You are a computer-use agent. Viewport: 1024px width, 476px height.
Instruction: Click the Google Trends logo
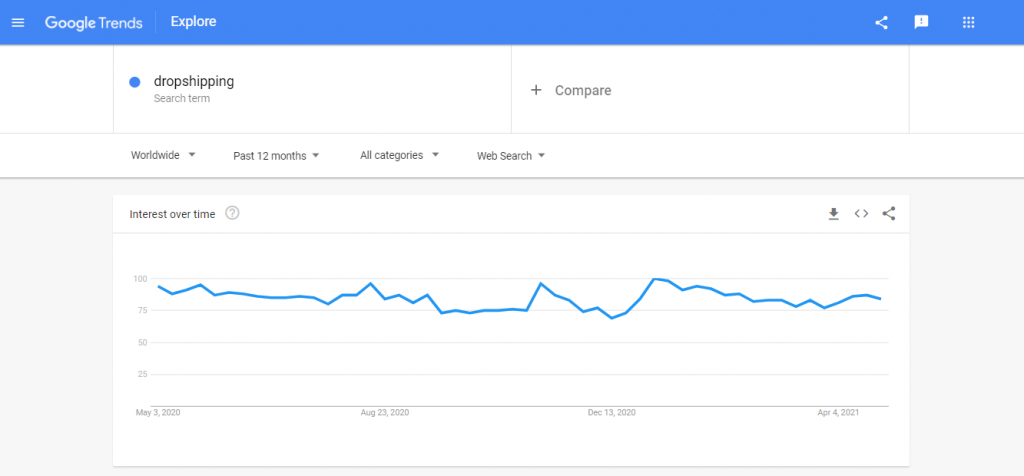coord(93,22)
